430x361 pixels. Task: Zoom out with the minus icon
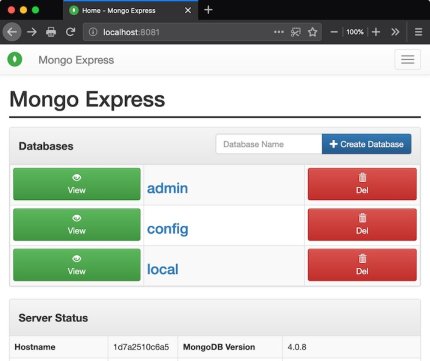click(x=334, y=32)
